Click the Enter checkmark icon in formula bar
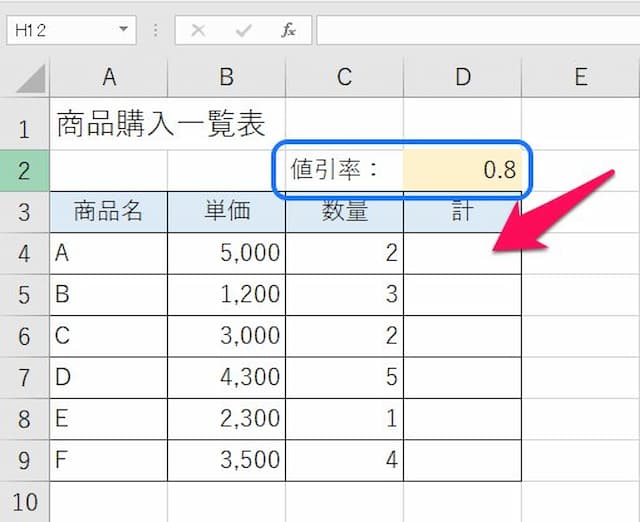The width and height of the screenshot is (640, 522). click(x=243, y=30)
